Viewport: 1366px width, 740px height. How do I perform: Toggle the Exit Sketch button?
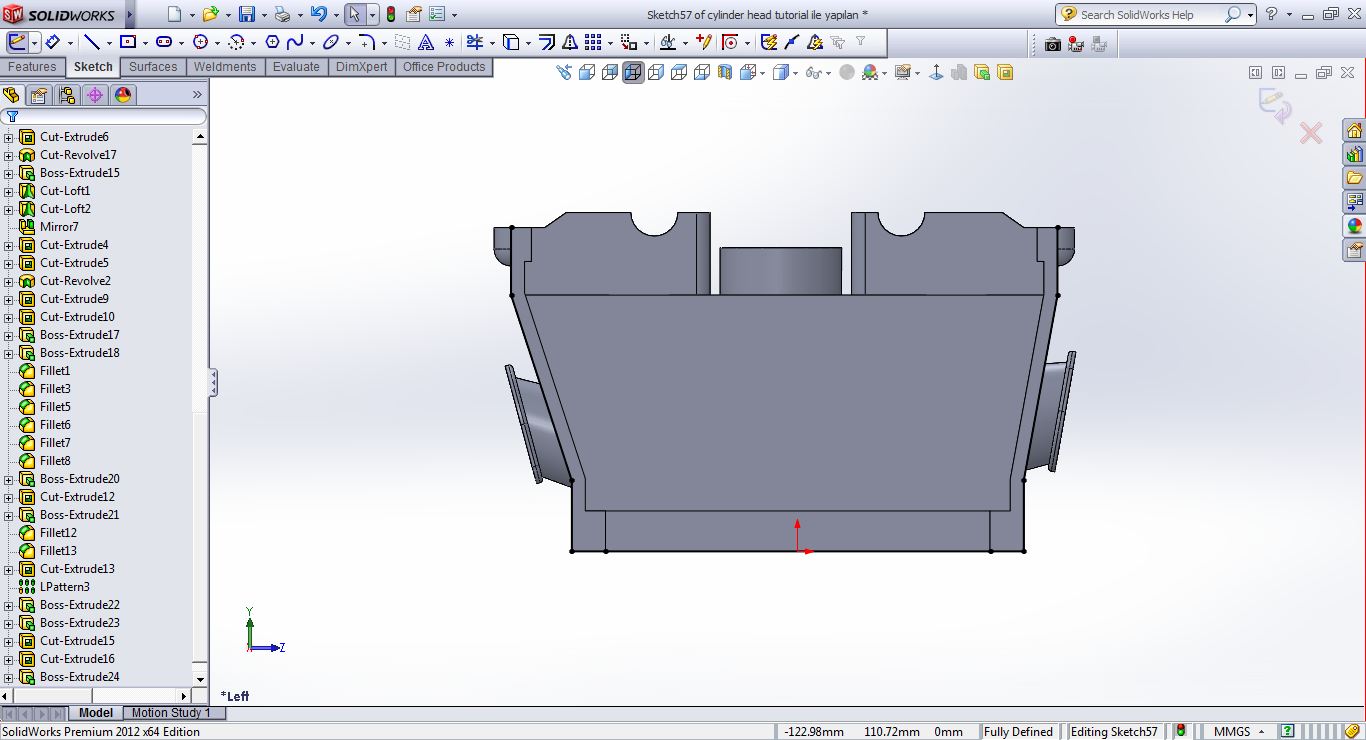coord(18,42)
